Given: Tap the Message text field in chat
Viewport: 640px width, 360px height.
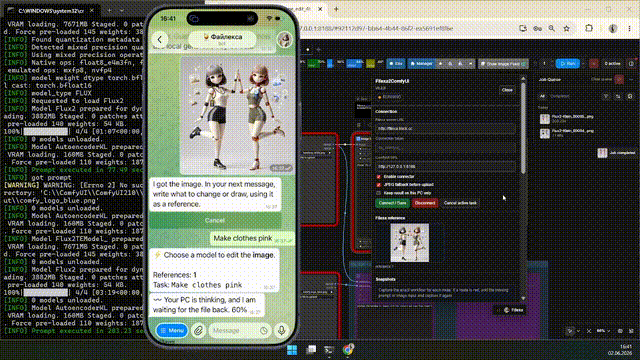Looking at the screenshot, I should [x=240, y=330].
